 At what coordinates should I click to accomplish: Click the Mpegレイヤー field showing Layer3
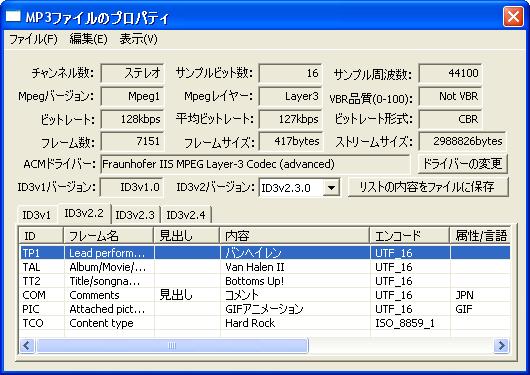point(290,96)
